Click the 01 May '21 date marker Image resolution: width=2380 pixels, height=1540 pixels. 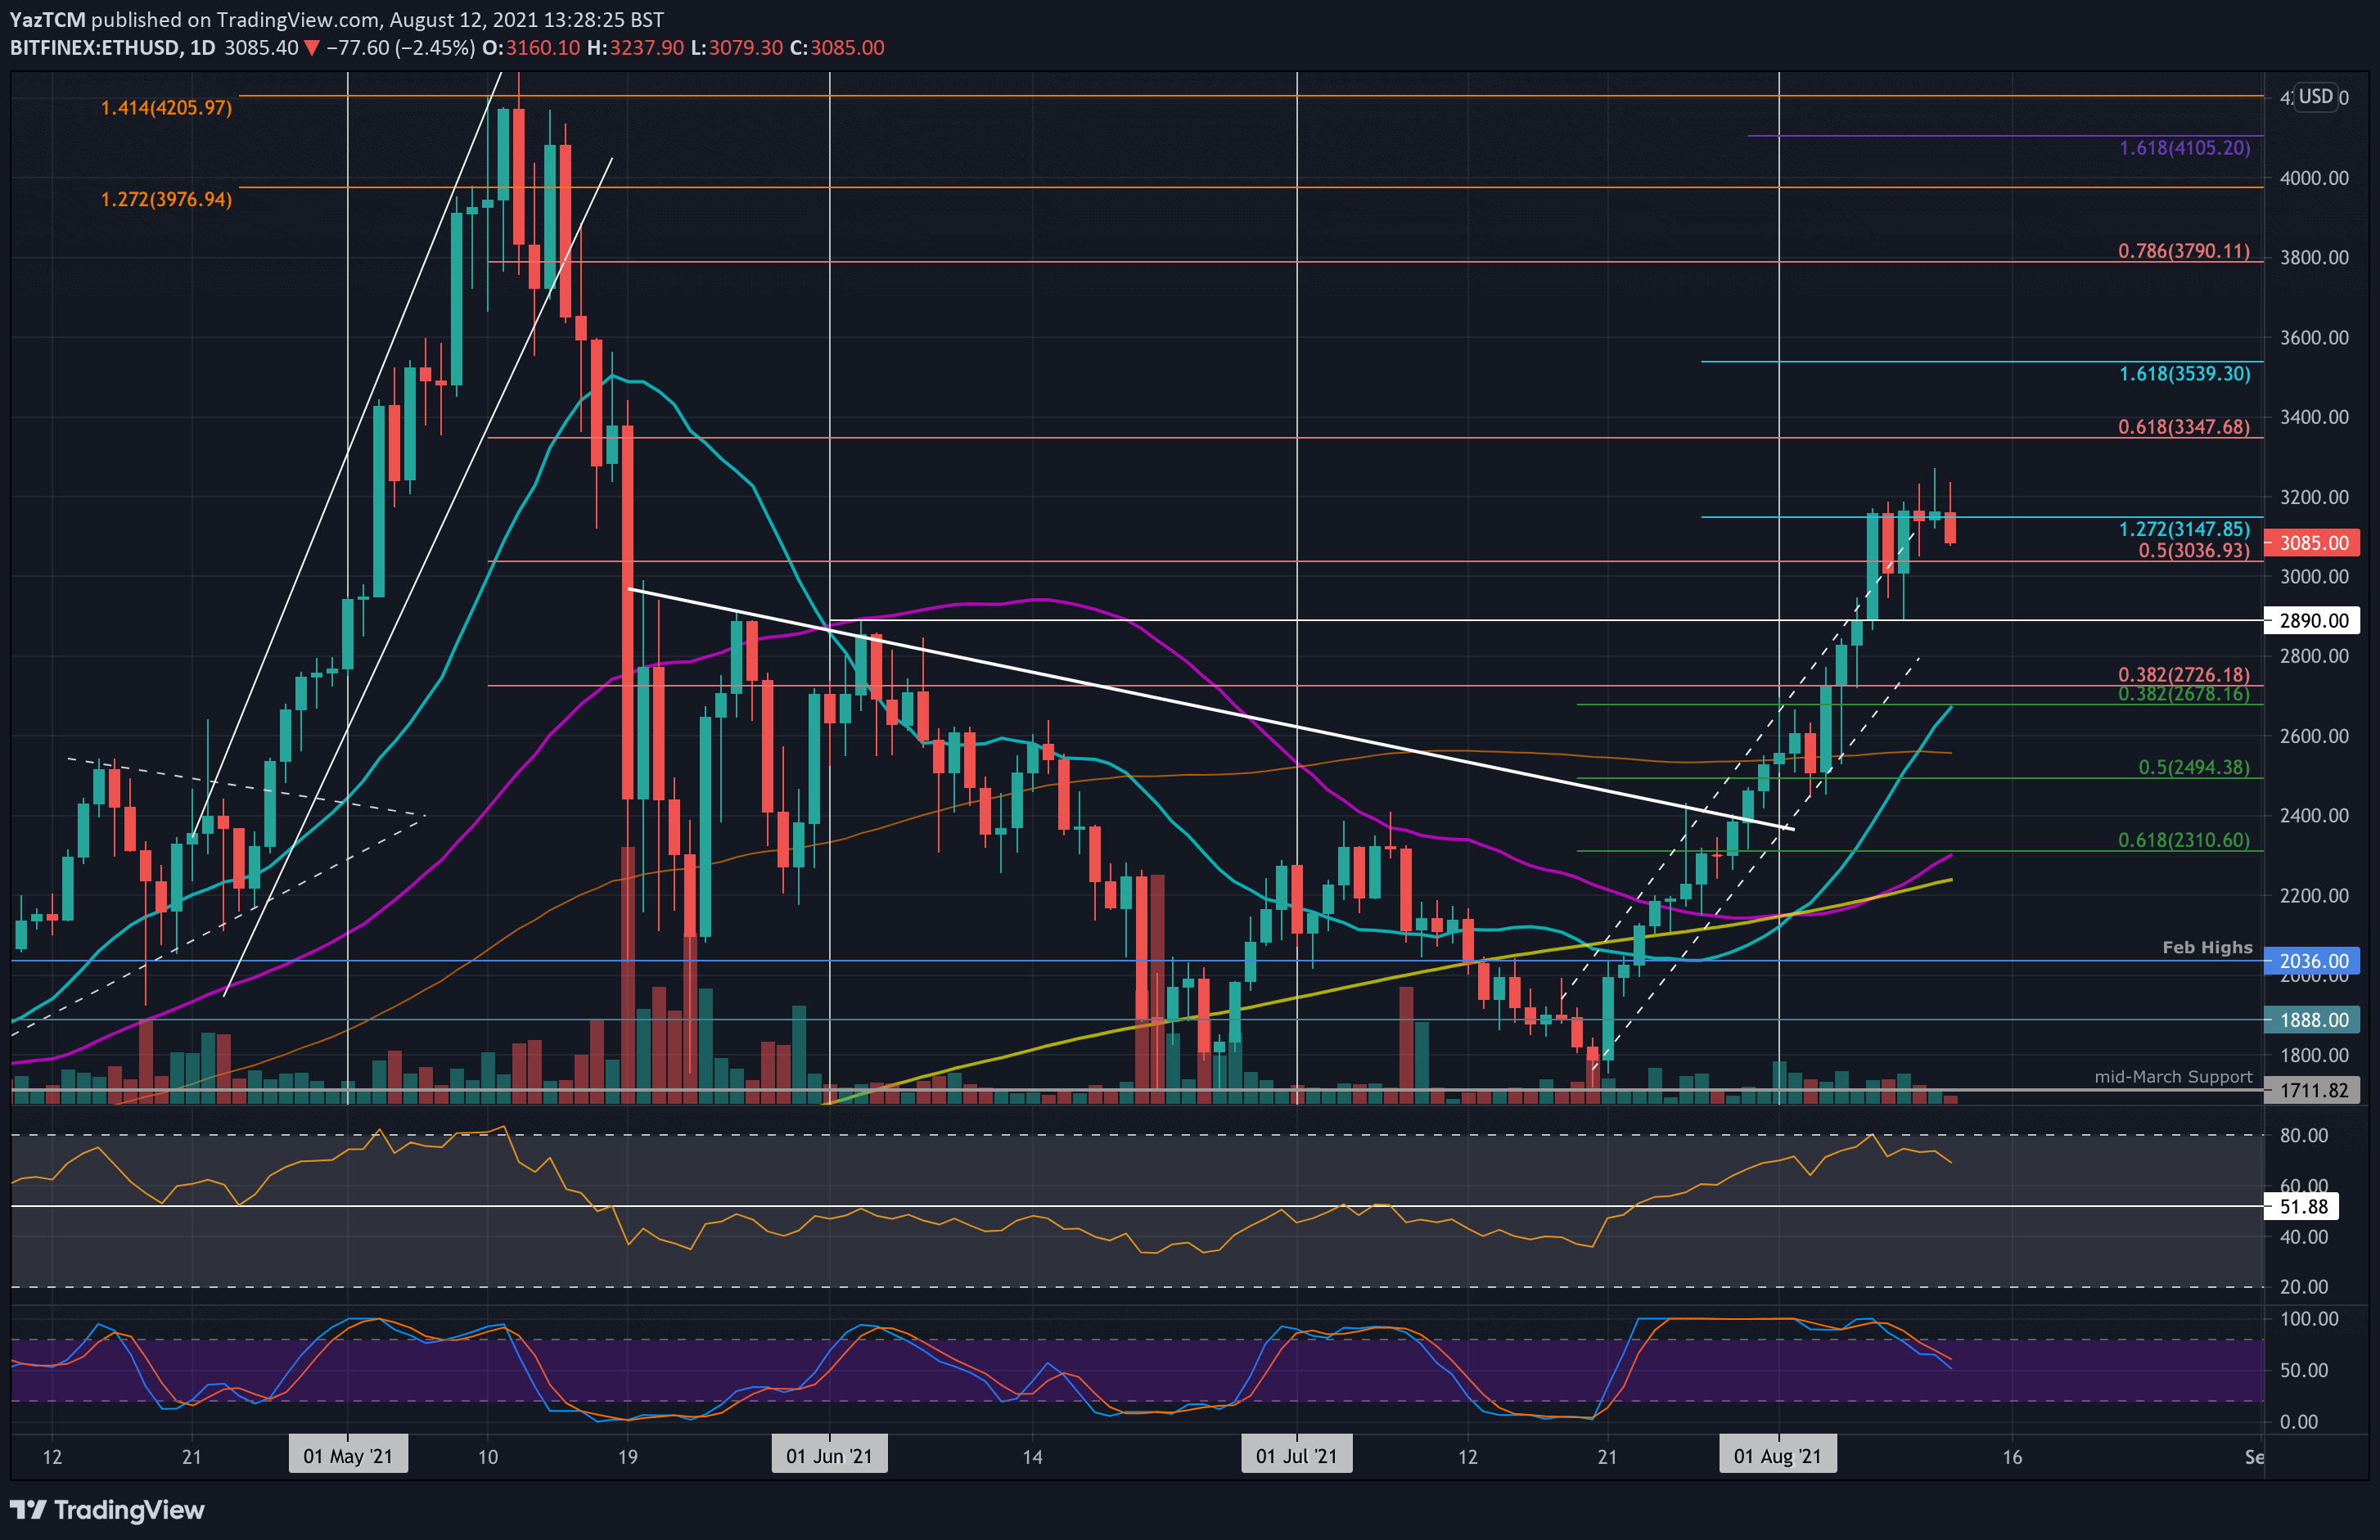click(348, 1455)
